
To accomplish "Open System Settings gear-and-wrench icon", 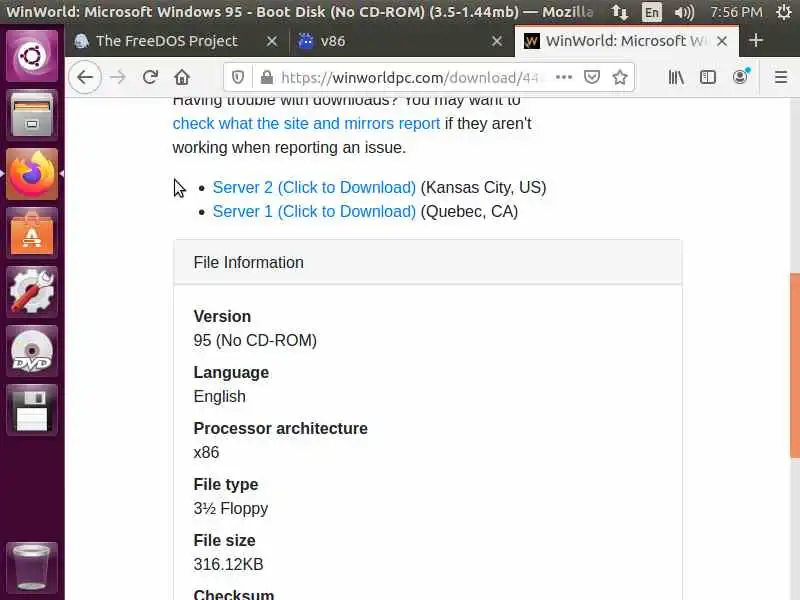I will point(32,292).
